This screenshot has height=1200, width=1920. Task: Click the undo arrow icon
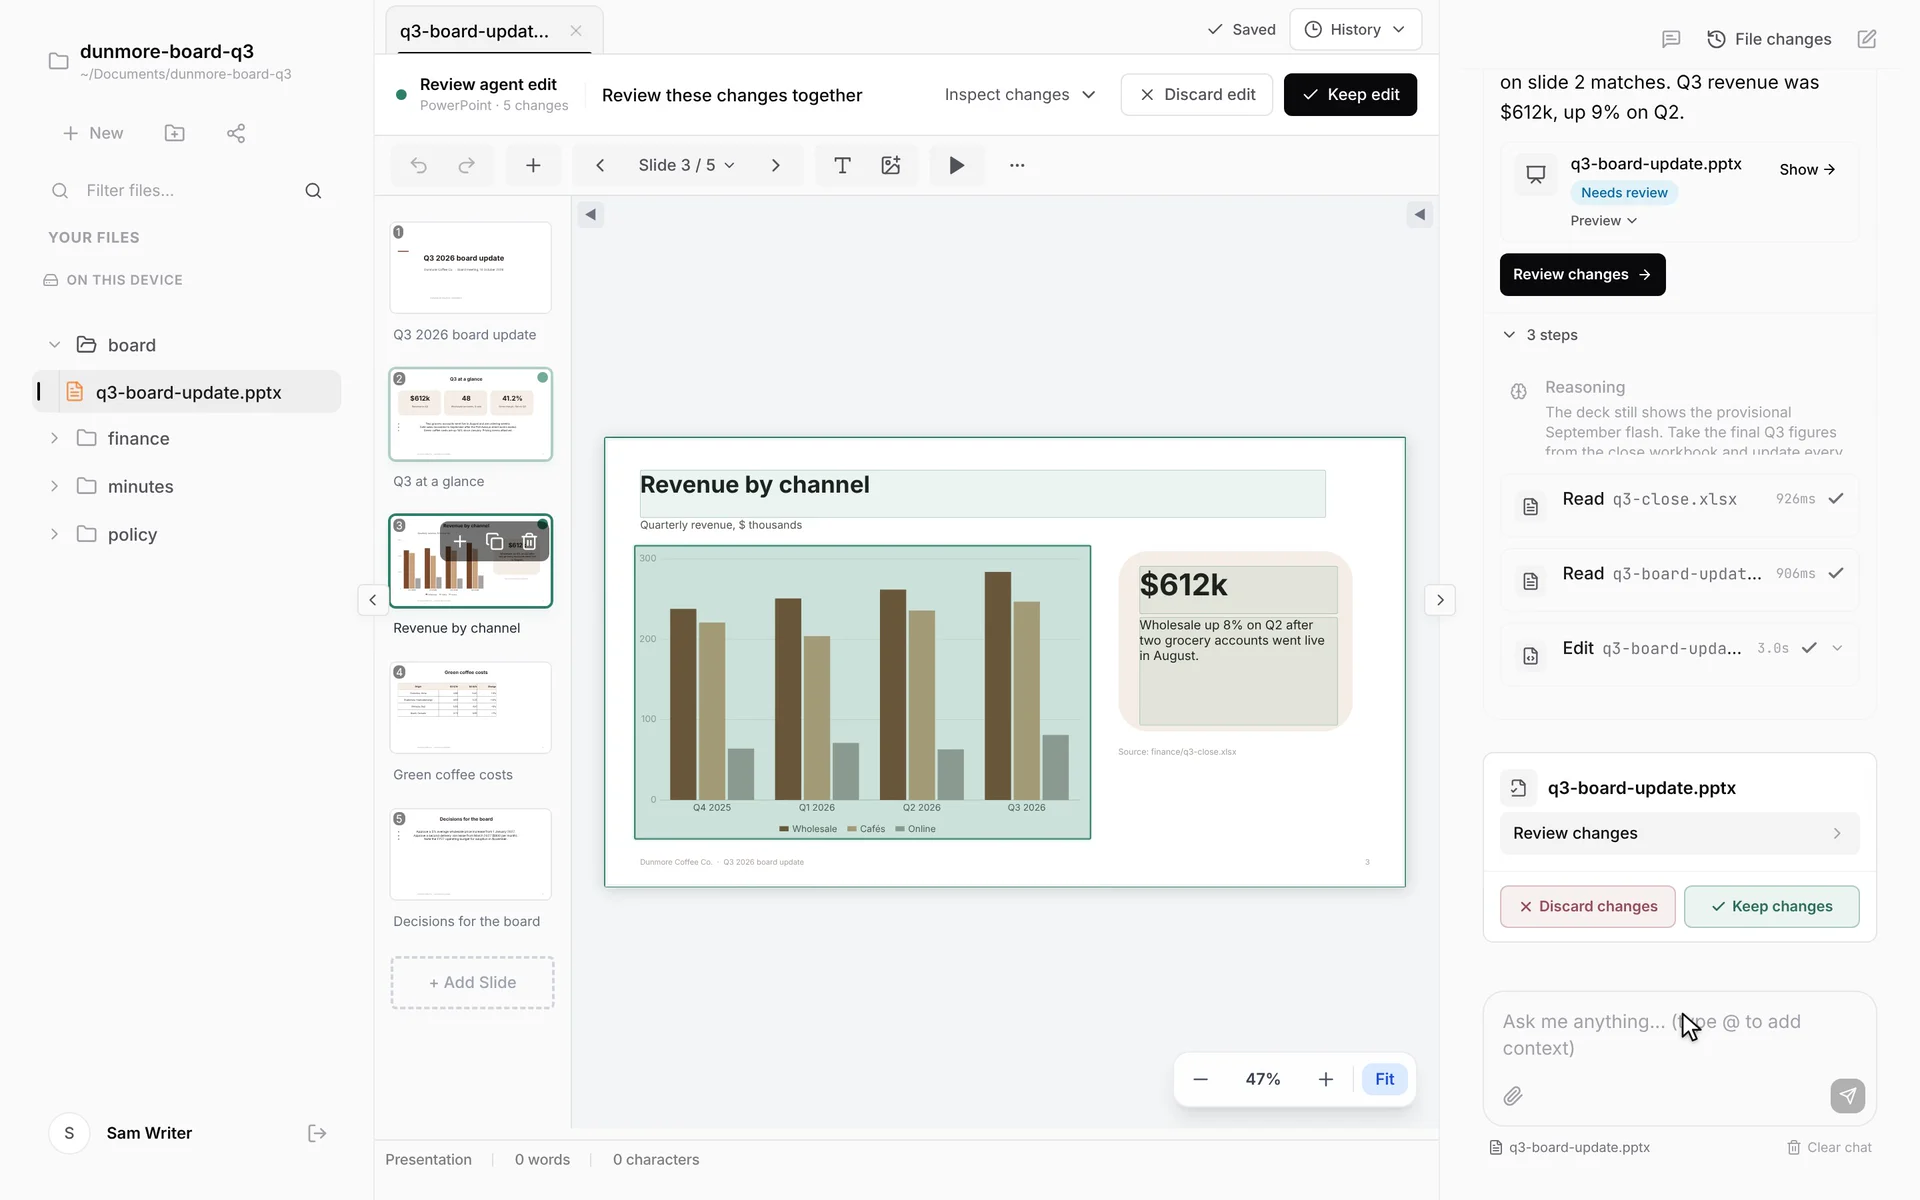pyautogui.click(x=419, y=166)
